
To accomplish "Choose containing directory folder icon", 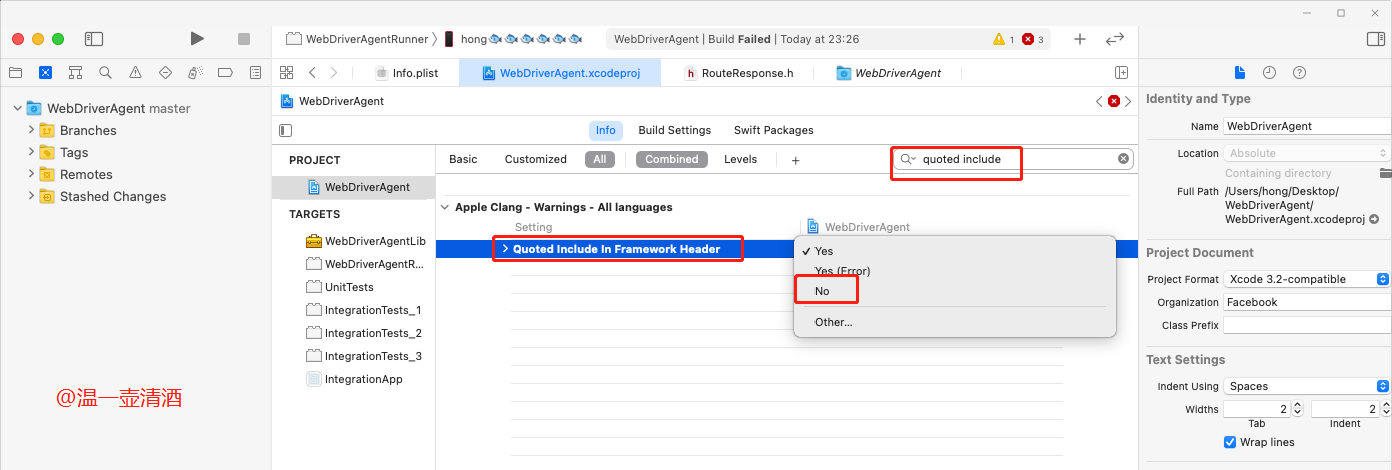I will (1385, 173).
